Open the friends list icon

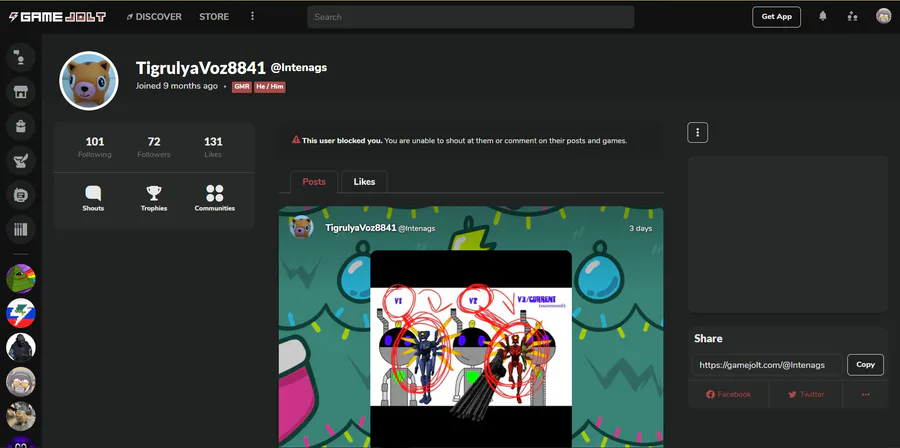pyautogui.click(x=852, y=17)
